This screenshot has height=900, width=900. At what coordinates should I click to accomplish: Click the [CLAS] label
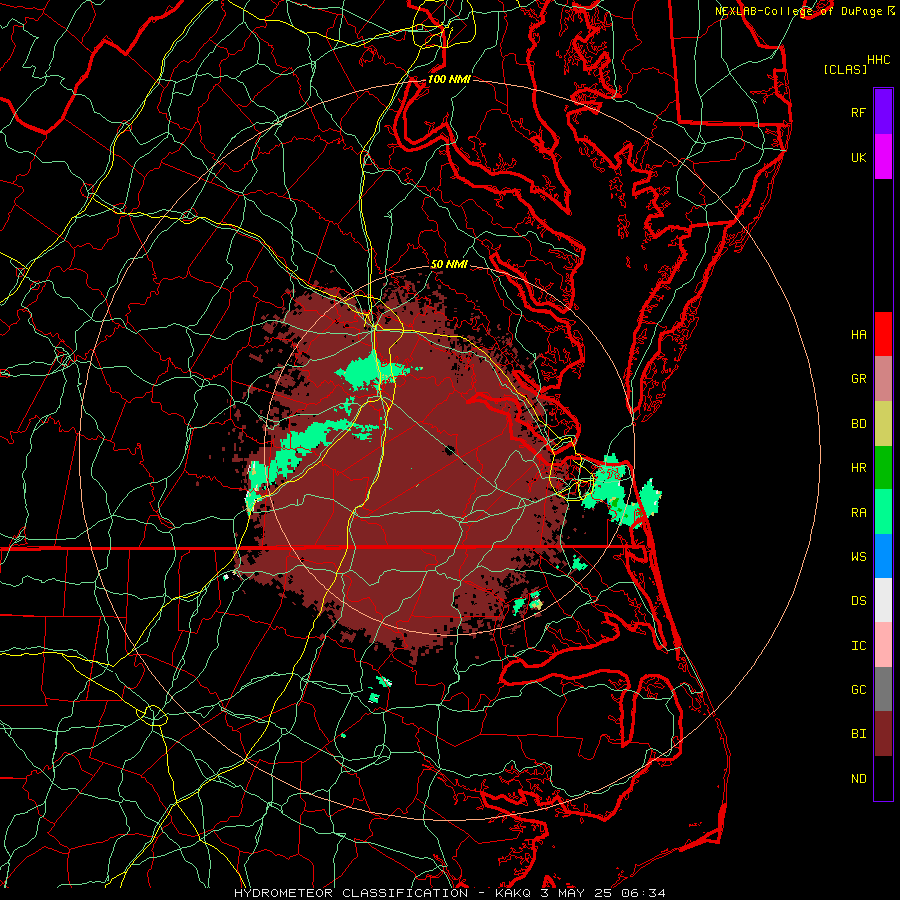pos(845,70)
